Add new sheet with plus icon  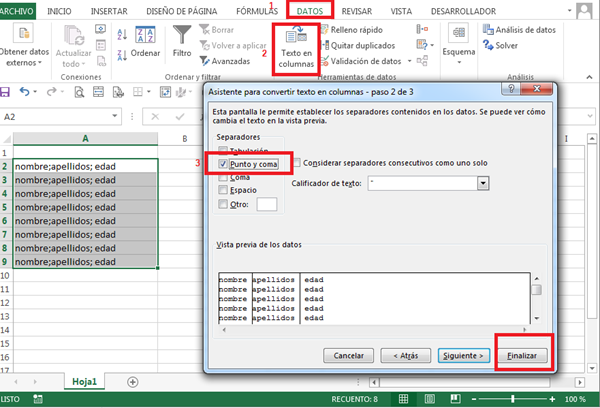point(133,382)
